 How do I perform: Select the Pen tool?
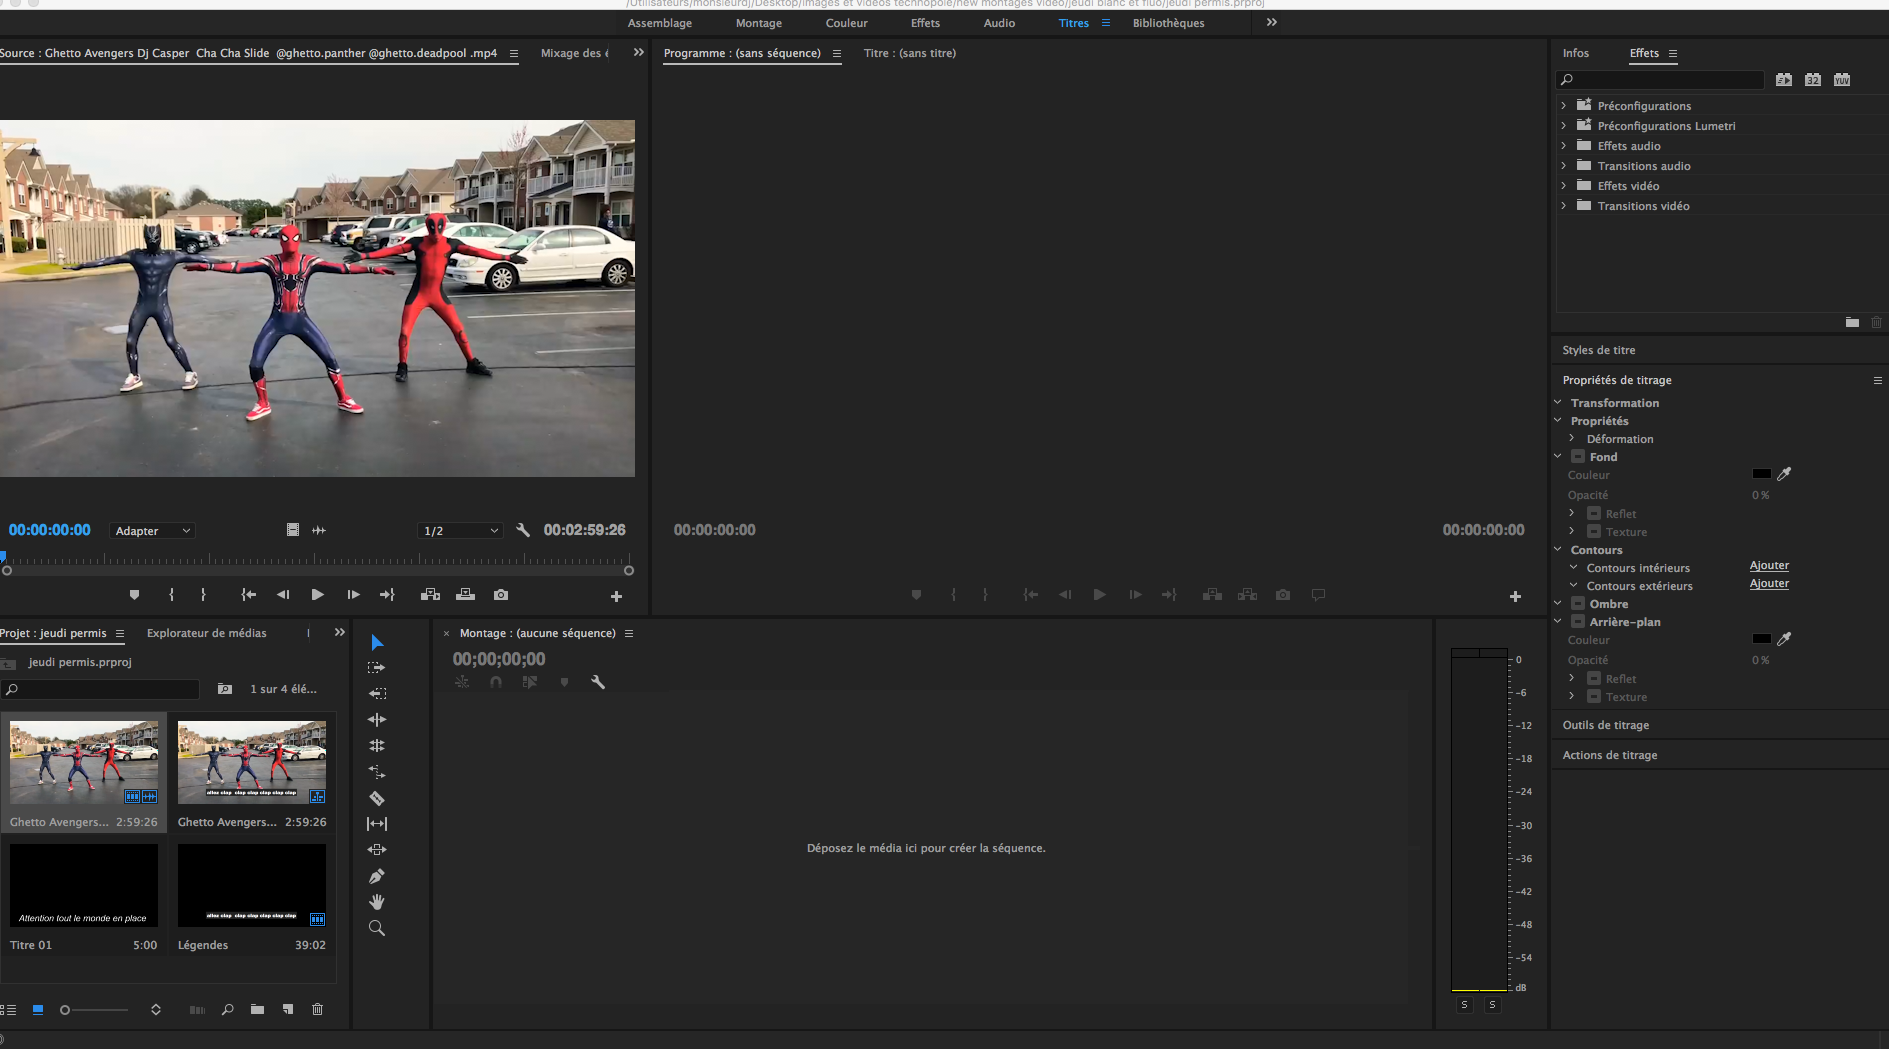point(377,876)
